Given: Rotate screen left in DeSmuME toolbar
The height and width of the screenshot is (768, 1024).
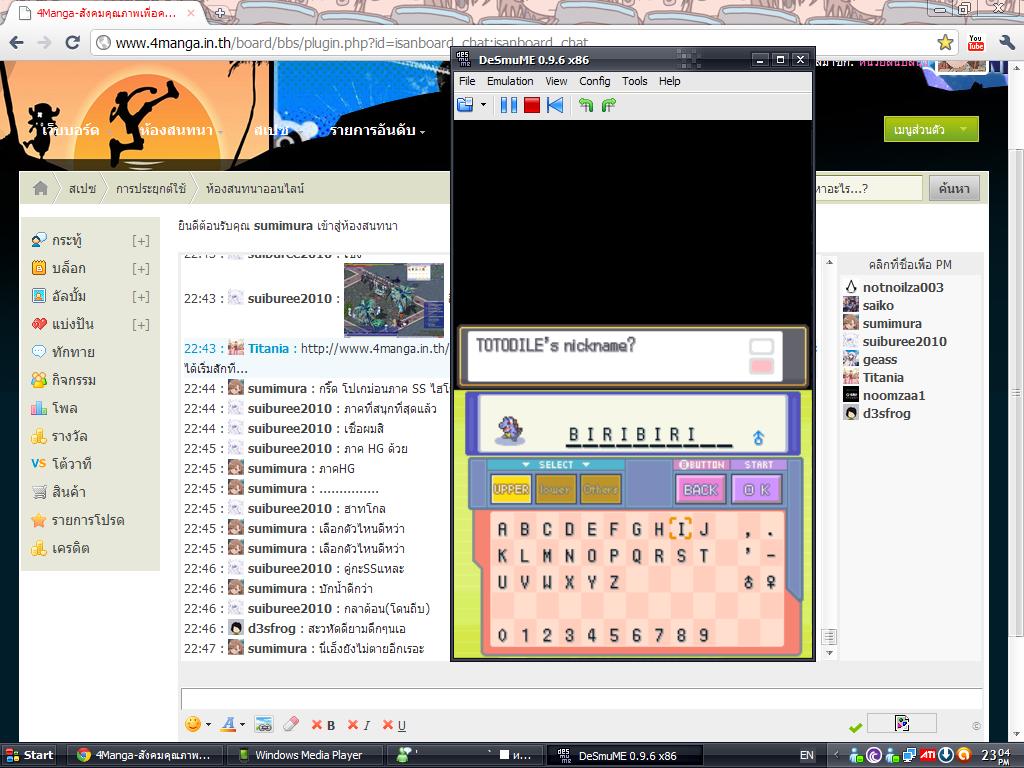Looking at the screenshot, I should point(586,104).
